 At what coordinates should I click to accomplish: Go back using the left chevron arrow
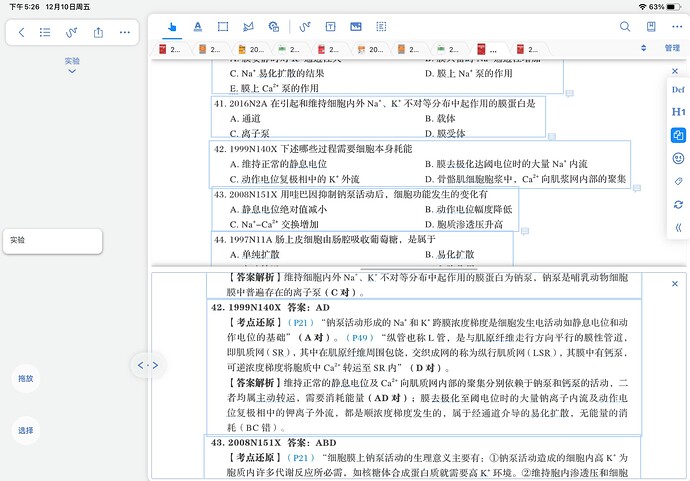coord(22,32)
